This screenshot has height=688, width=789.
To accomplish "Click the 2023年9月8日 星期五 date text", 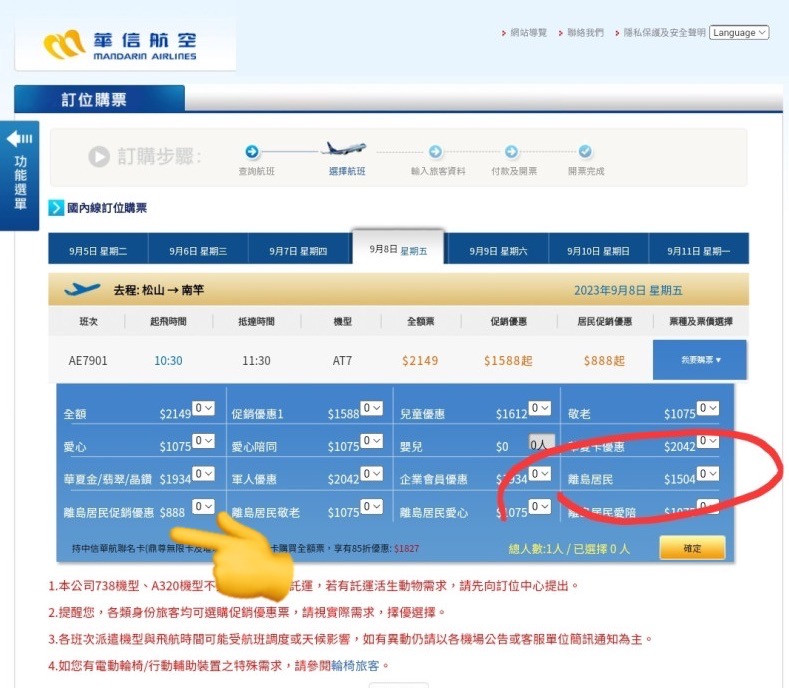I will (628, 290).
